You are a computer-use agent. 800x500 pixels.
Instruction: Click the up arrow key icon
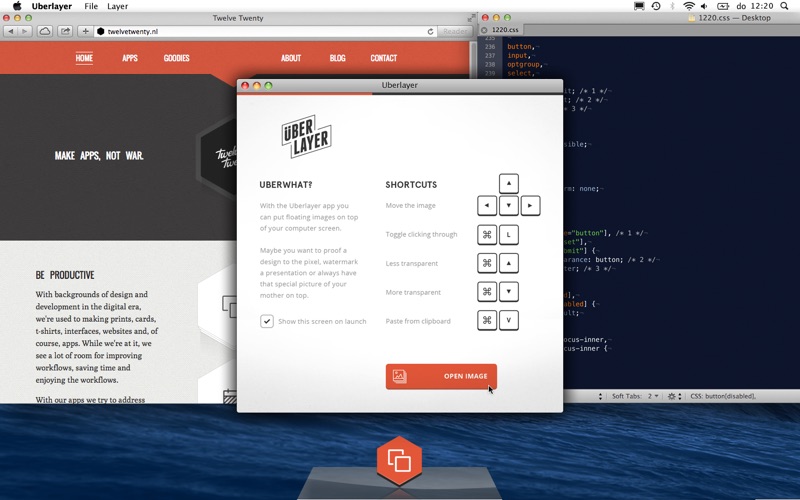509,184
